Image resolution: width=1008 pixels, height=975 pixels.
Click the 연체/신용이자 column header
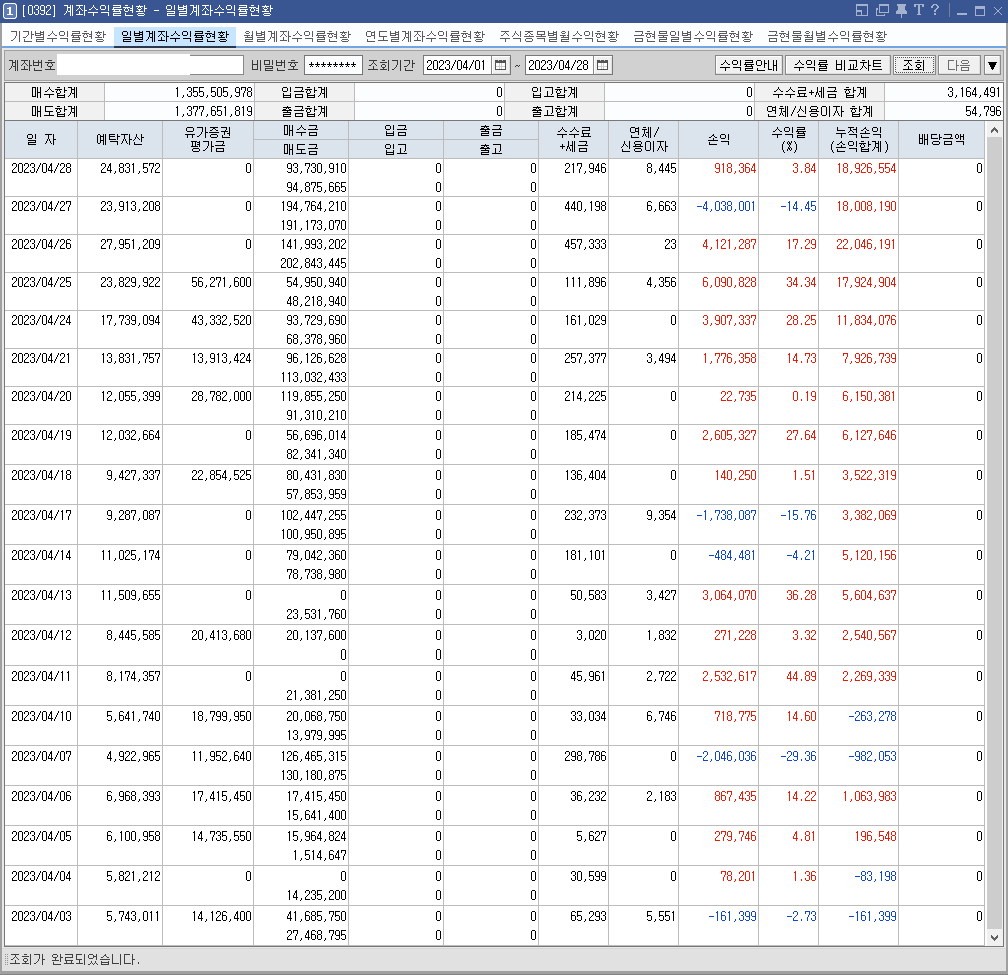click(644, 139)
